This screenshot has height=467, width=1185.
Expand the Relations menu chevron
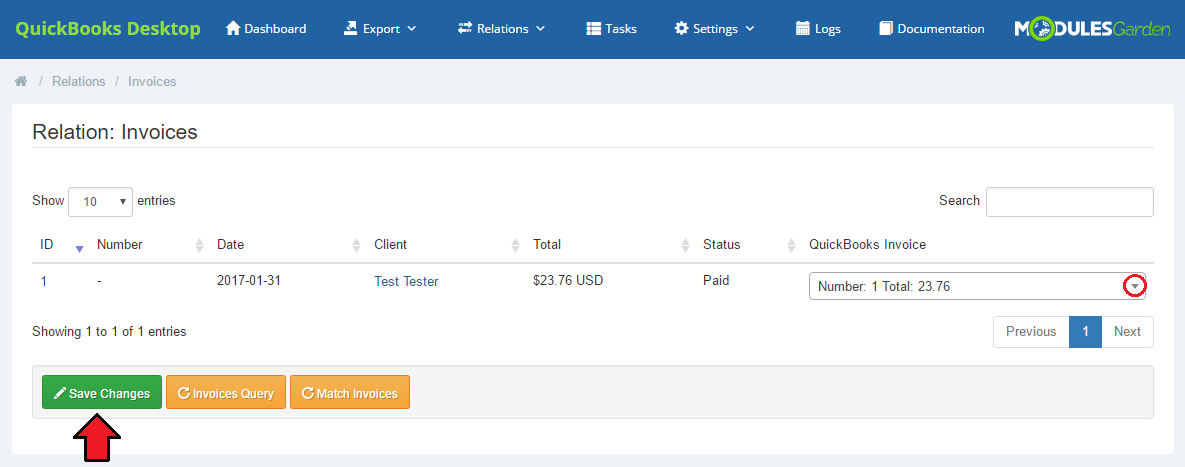click(540, 29)
